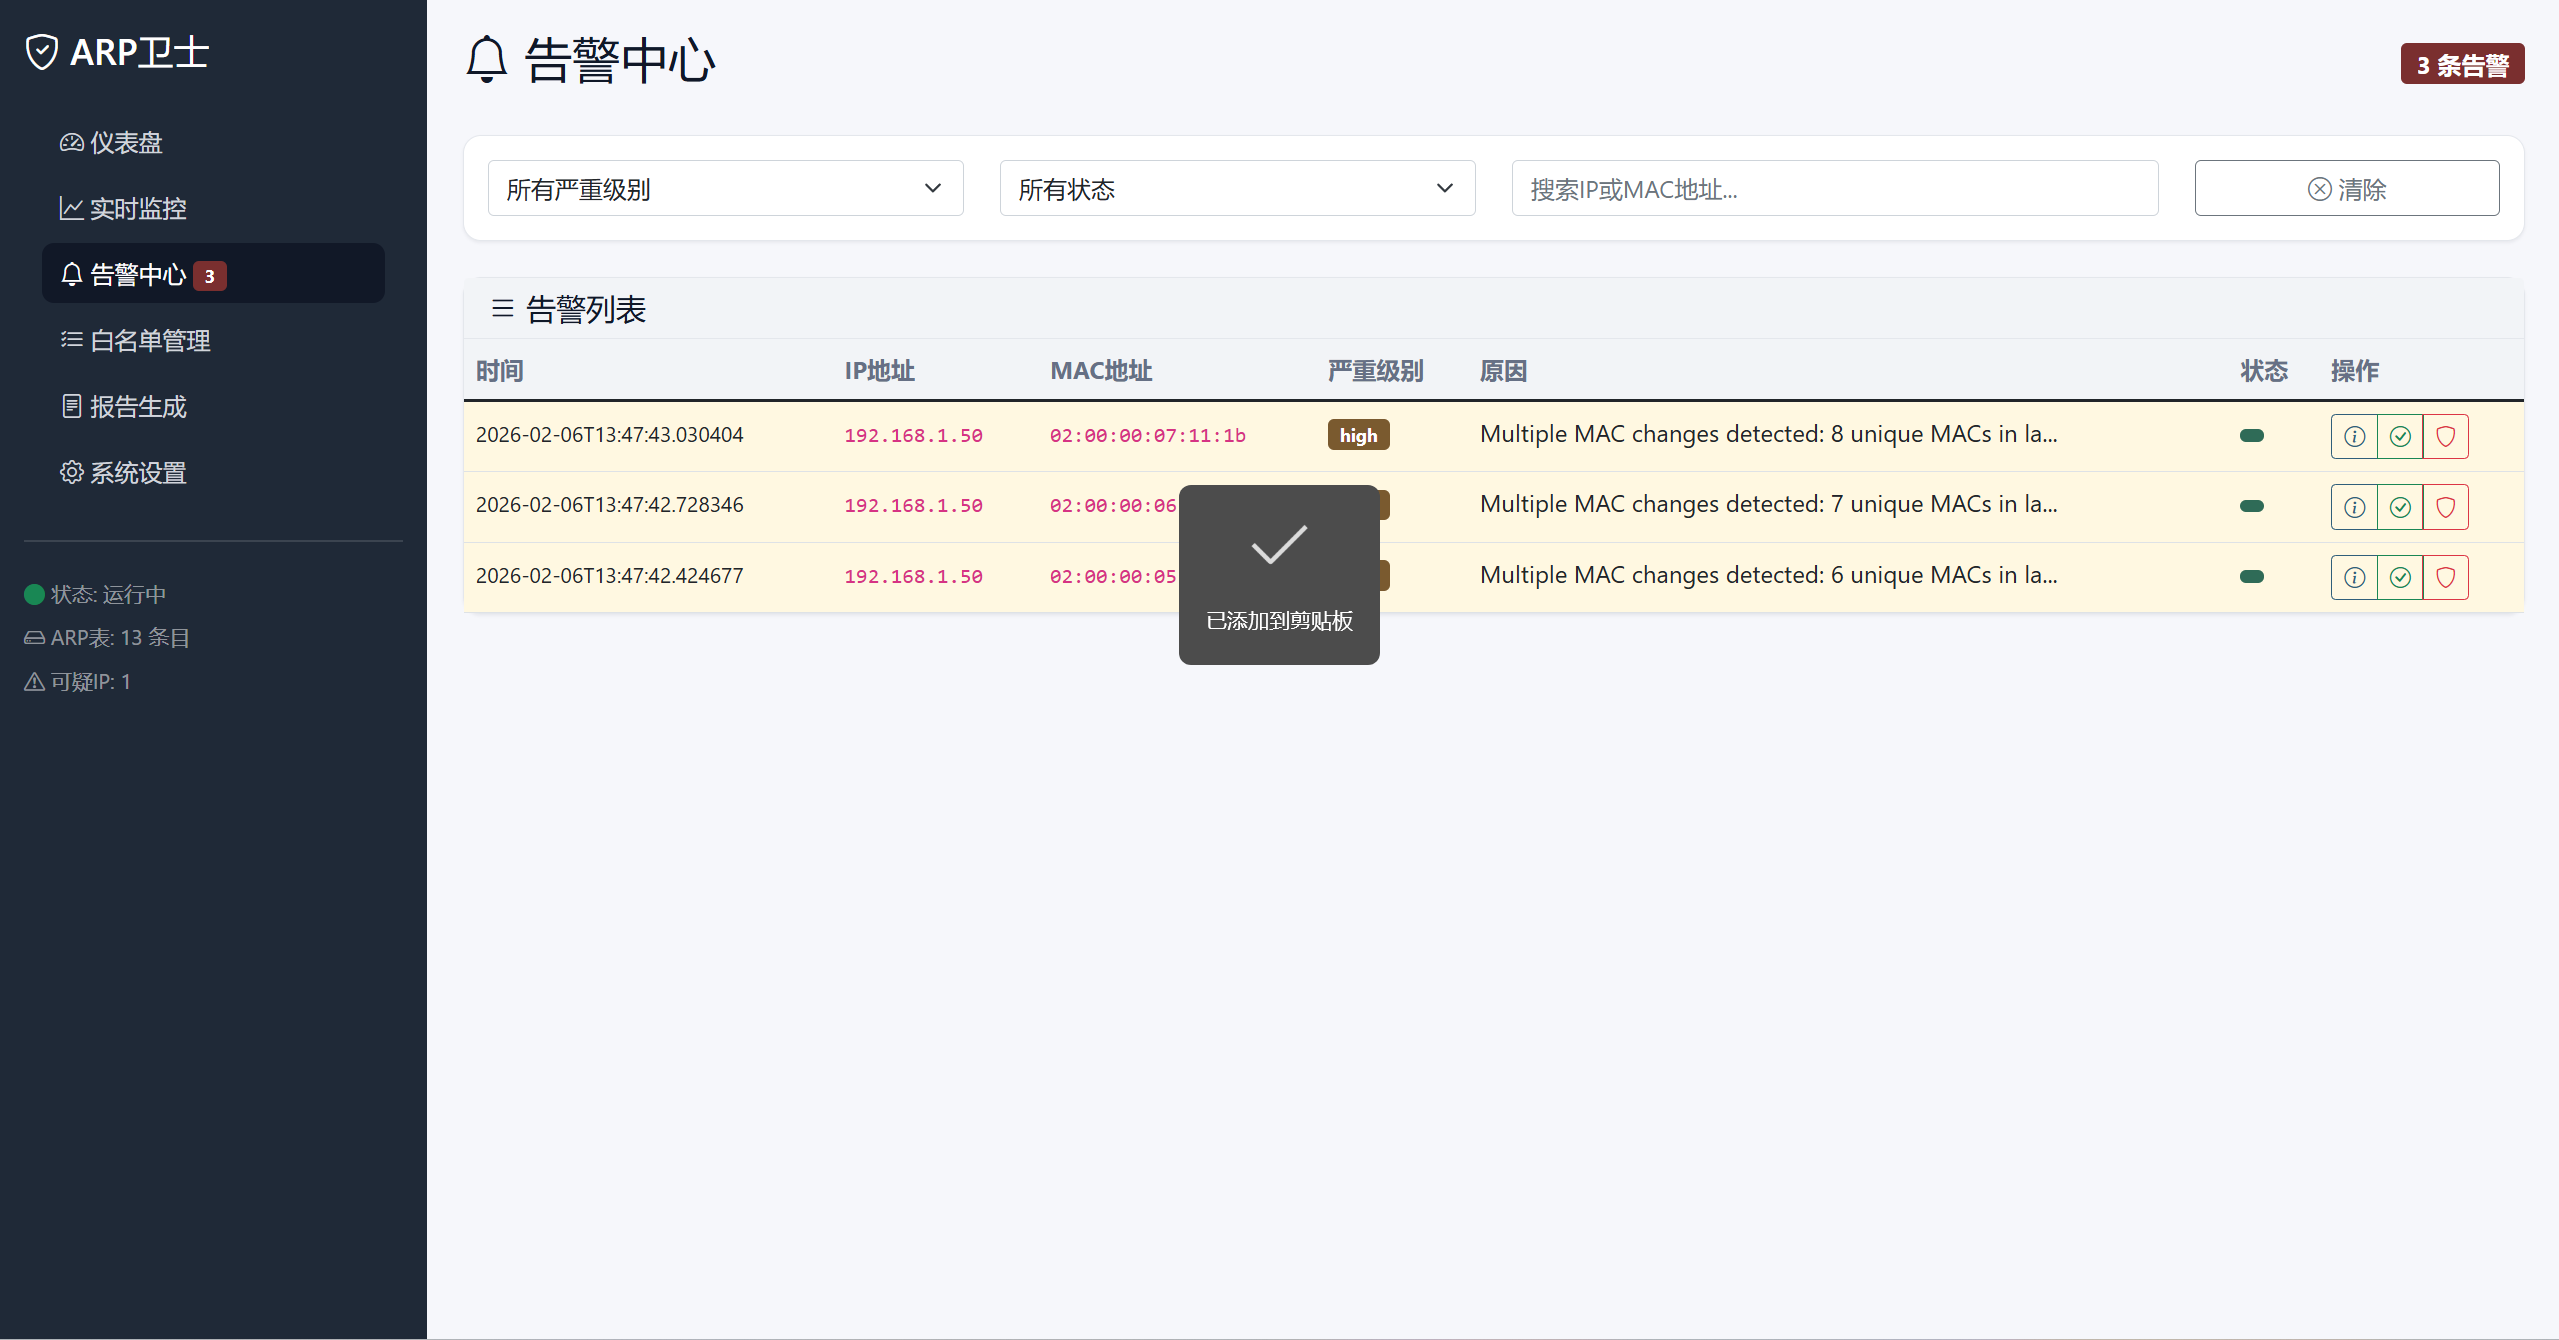The image size is (2559, 1340).
Task: Click the 3 条告警 badge at top right
Action: 2461,65
